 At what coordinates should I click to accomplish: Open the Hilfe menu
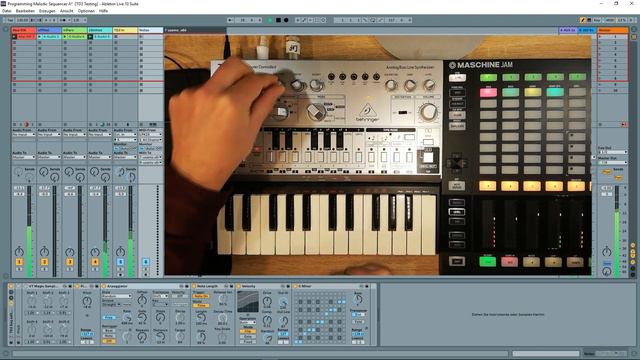[103, 11]
